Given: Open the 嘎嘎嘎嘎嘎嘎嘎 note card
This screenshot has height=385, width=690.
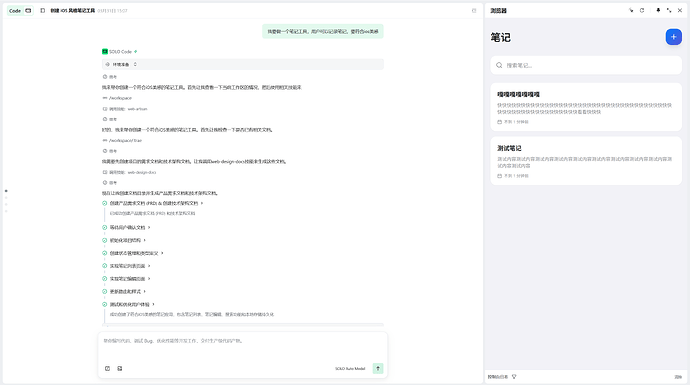Looking at the screenshot, I should [x=586, y=107].
